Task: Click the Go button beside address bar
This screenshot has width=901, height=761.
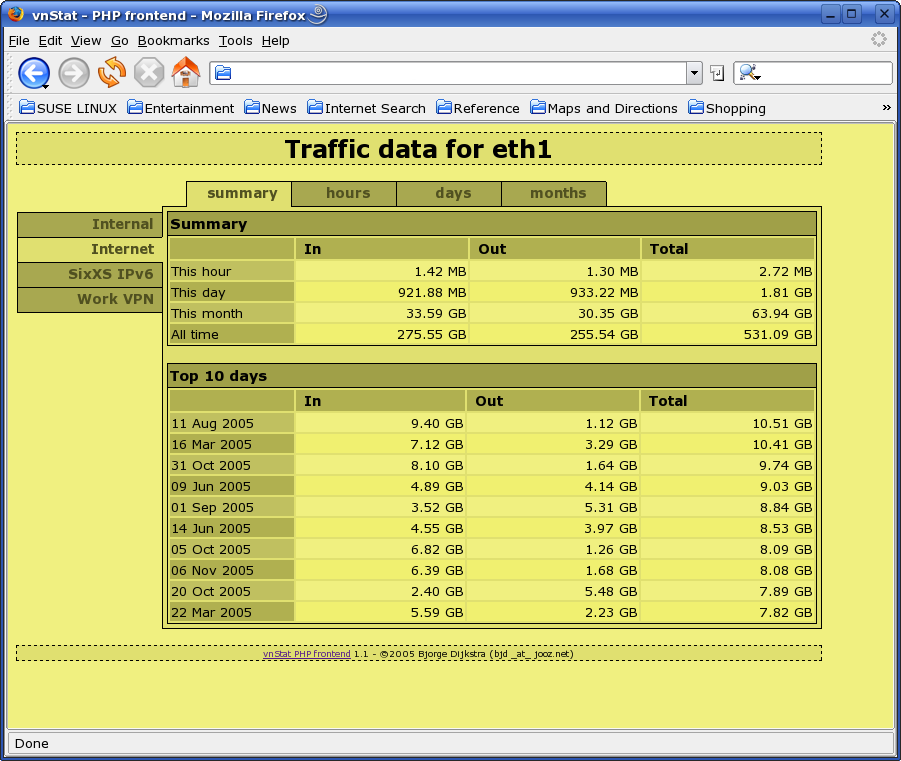Action: coord(717,73)
